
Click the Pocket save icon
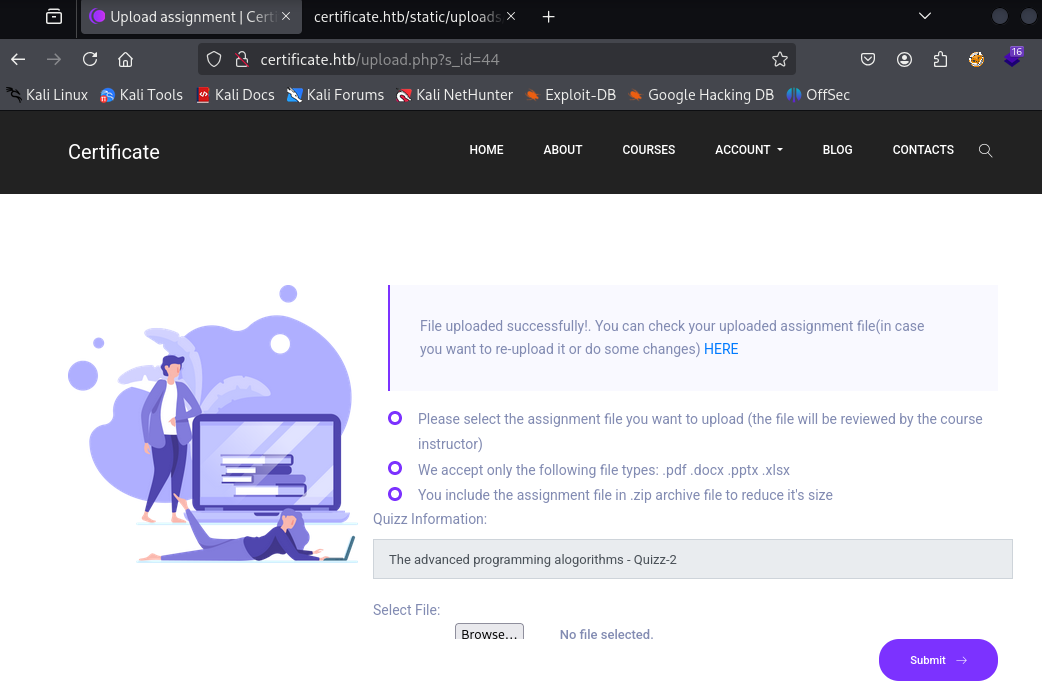868,59
